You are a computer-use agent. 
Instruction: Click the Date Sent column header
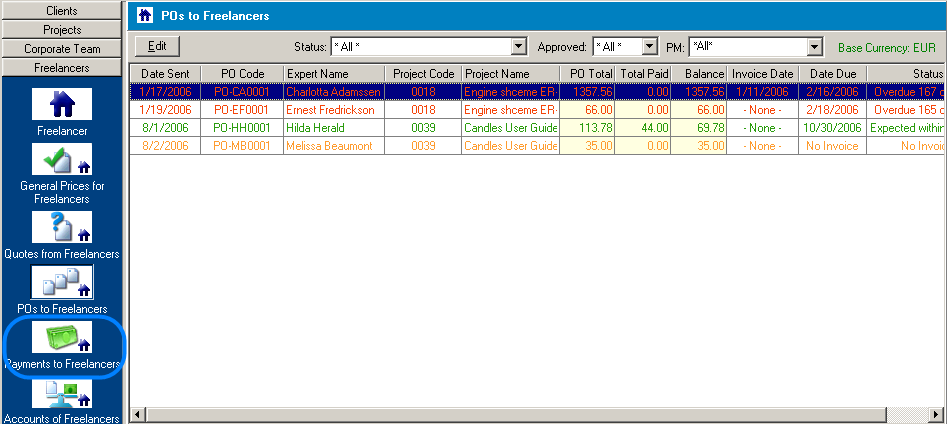165,74
